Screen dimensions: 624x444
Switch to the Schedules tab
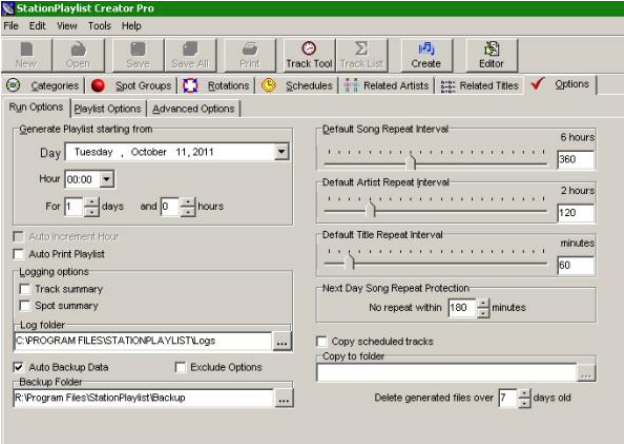tap(297, 86)
